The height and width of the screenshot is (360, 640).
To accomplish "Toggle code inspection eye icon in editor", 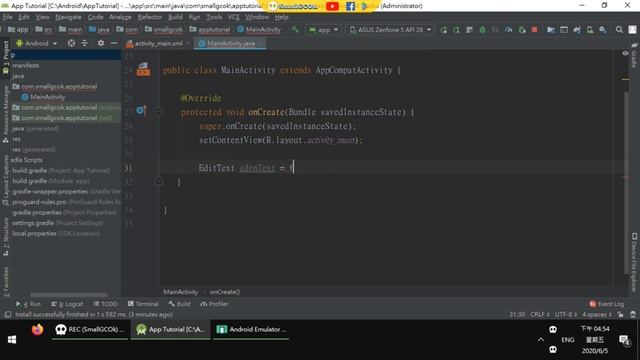I will 625,53.
